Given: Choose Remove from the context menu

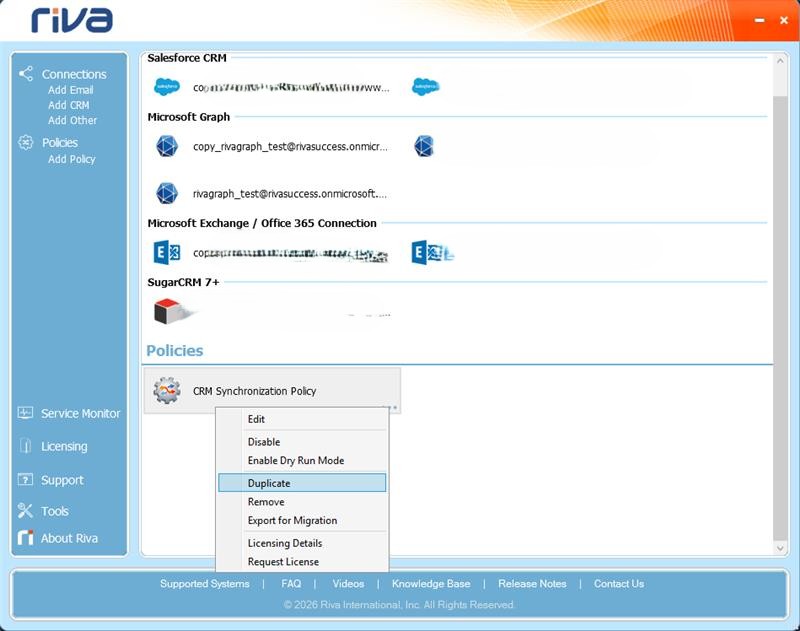Looking at the screenshot, I should pos(302,502).
